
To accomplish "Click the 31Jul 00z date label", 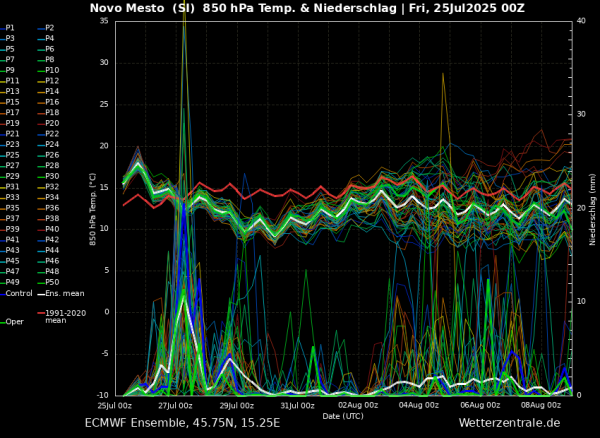I will click(x=297, y=405).
